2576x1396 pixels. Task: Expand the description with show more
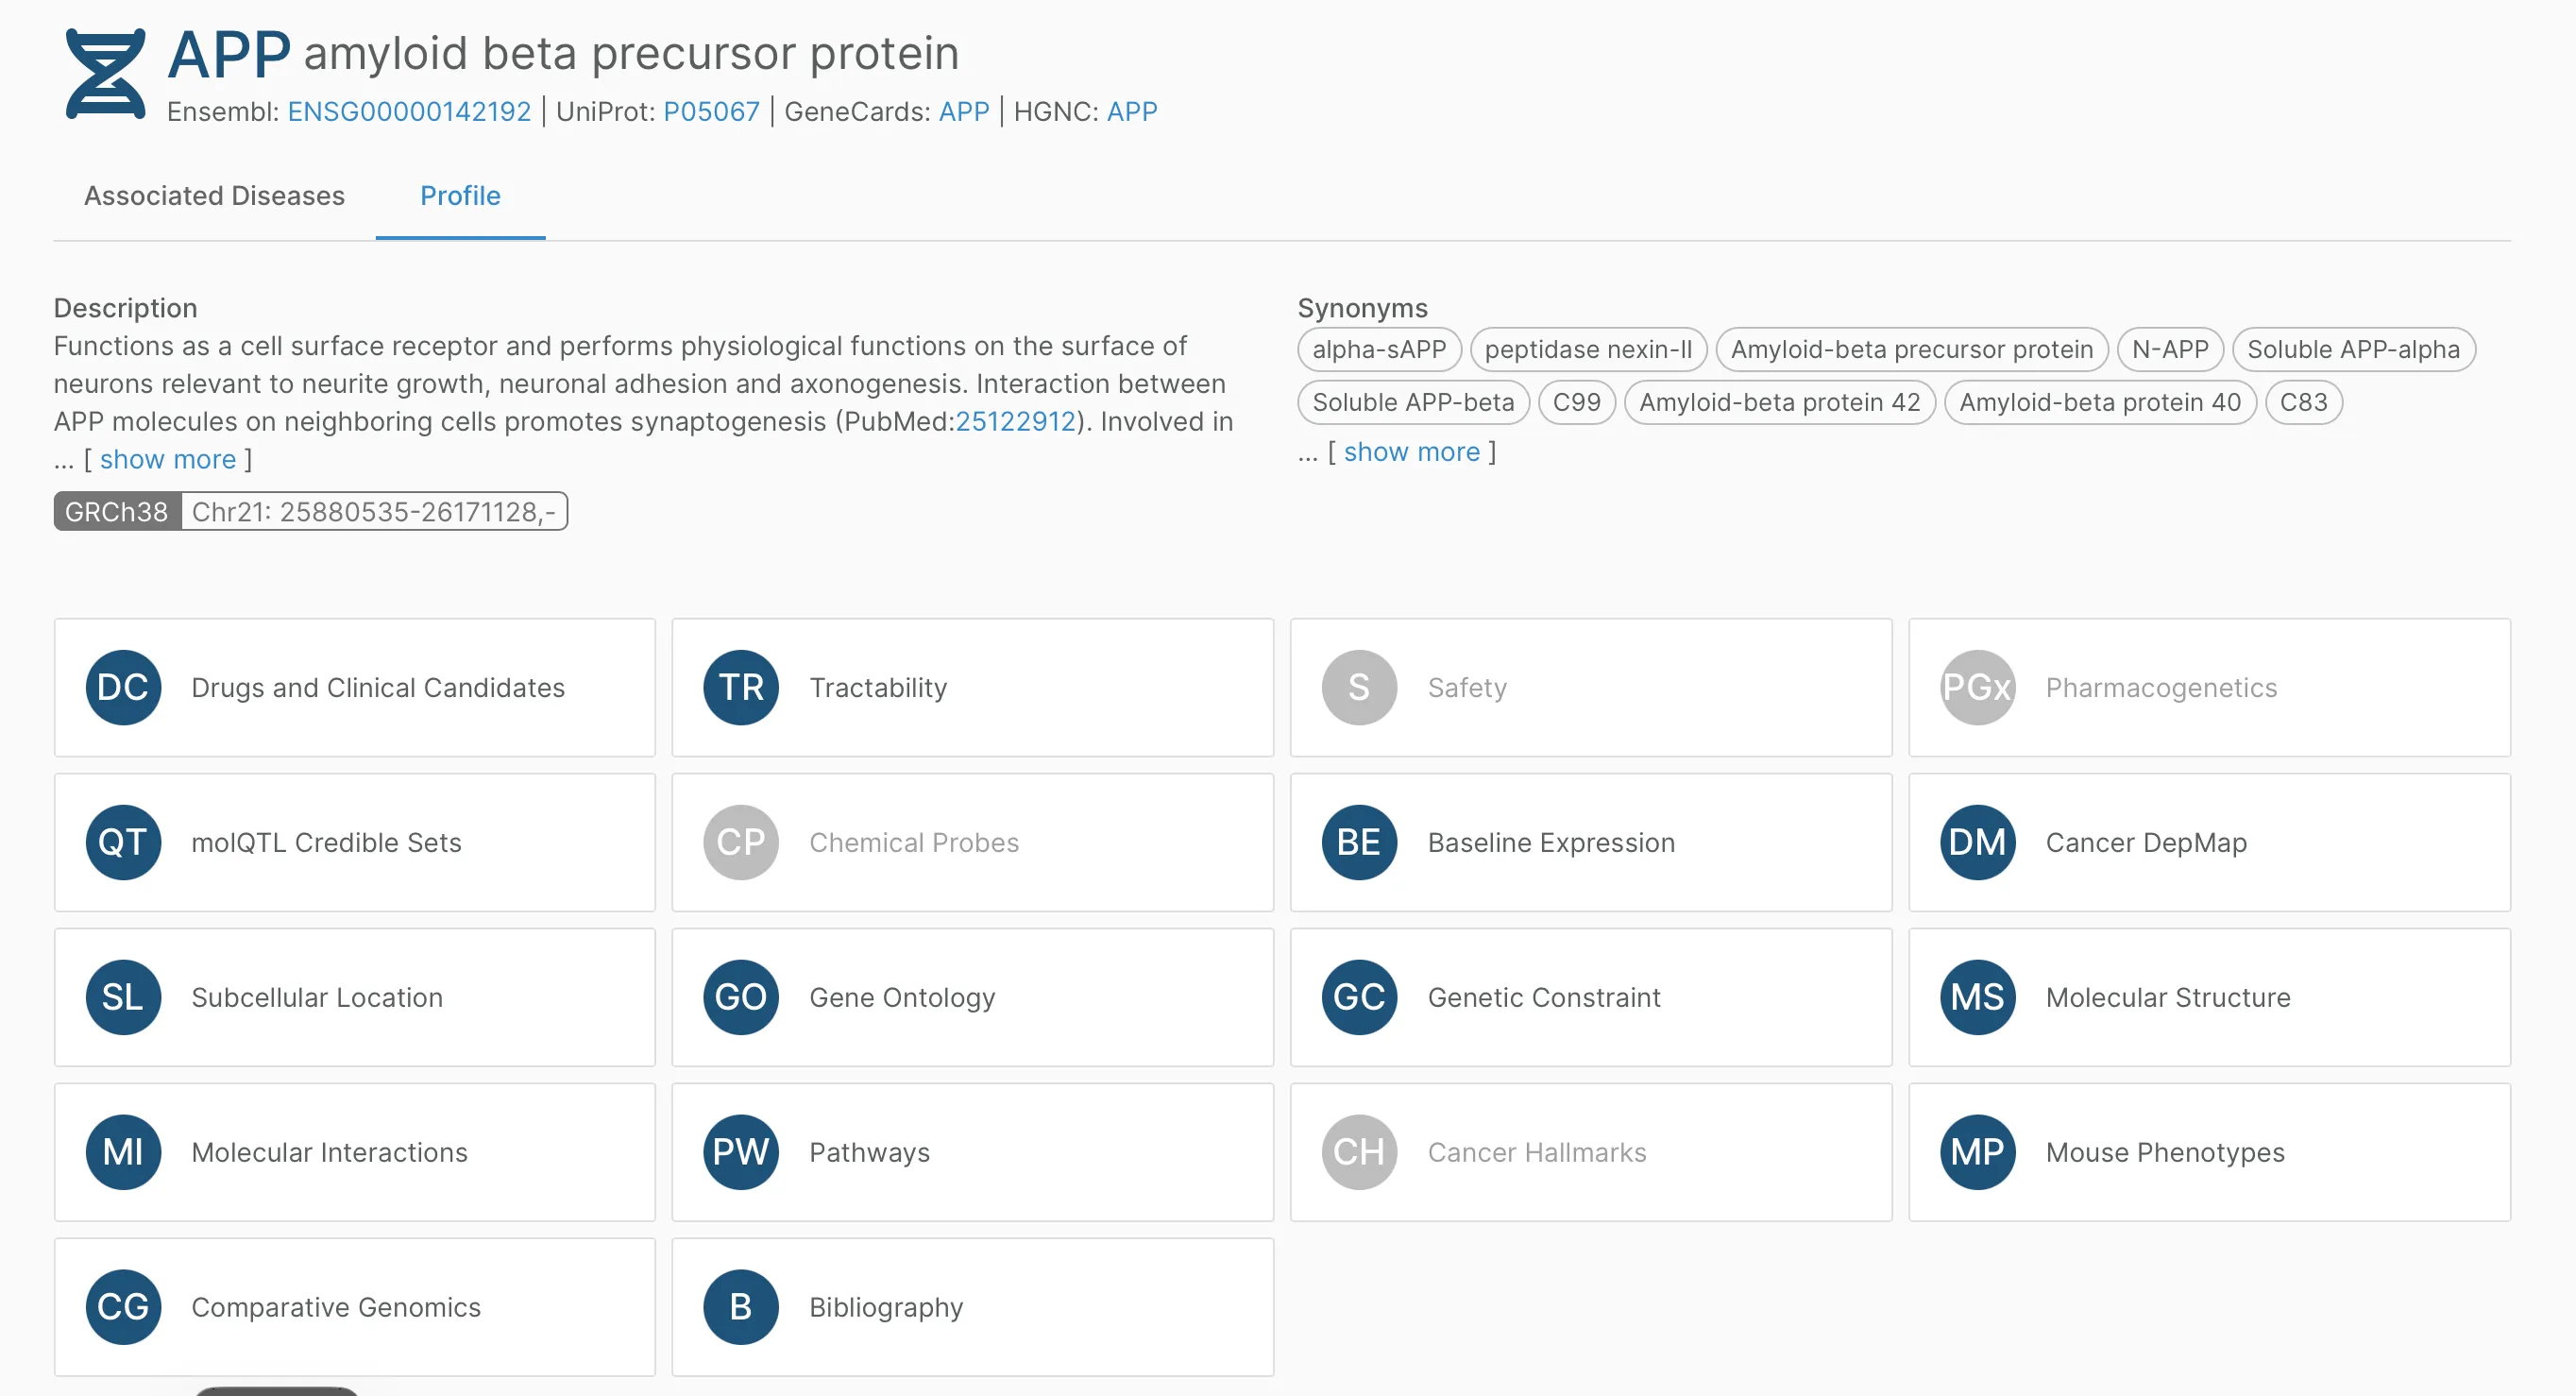168,460
